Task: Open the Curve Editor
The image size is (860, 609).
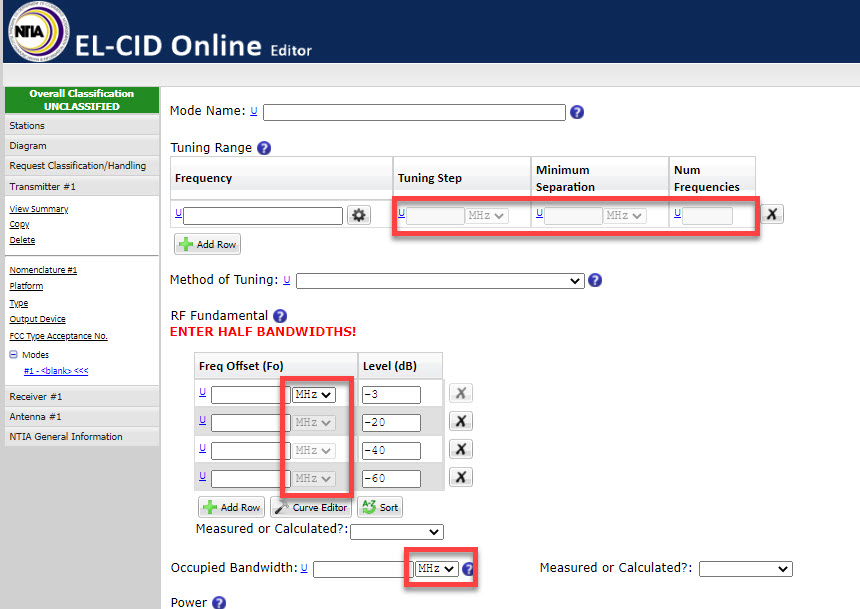Action: pos(311,507)
